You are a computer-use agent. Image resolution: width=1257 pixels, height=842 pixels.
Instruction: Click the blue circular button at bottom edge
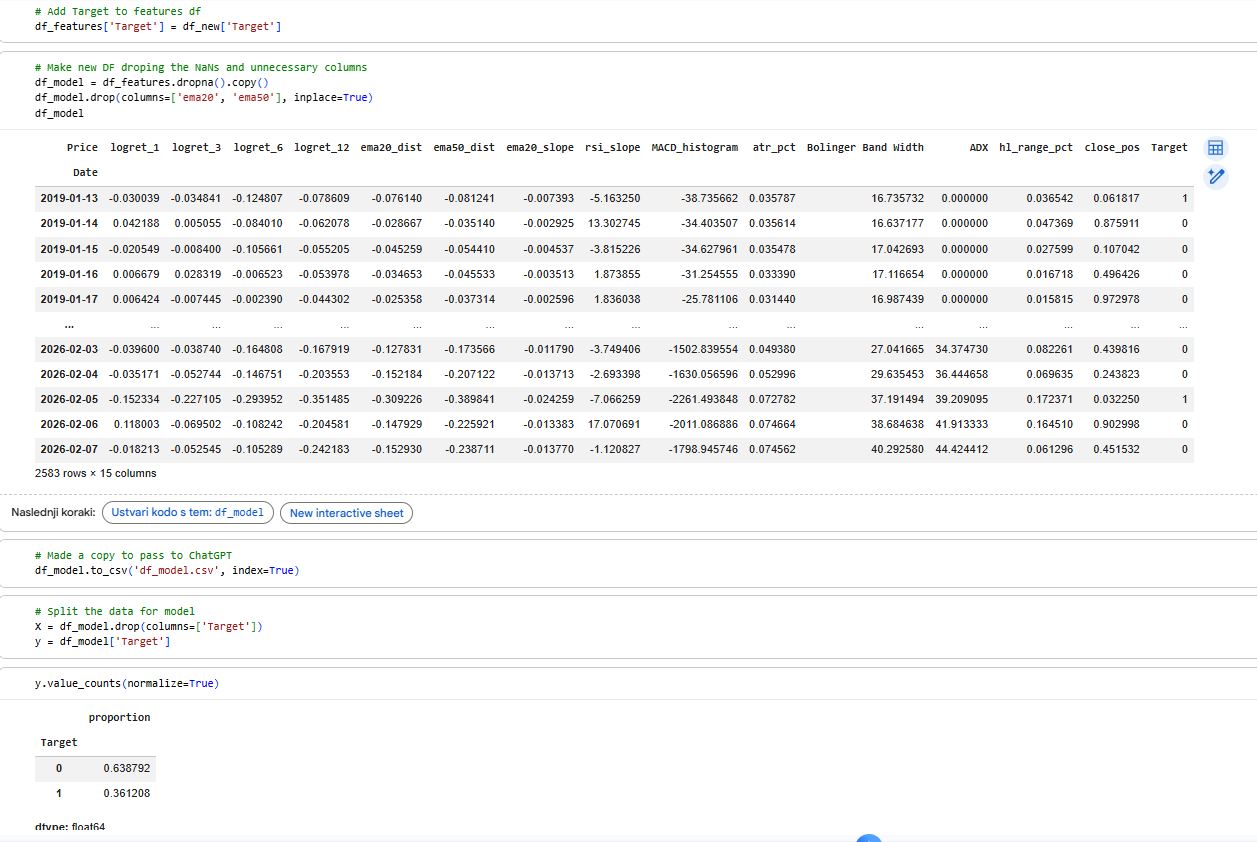coord(868,838)
